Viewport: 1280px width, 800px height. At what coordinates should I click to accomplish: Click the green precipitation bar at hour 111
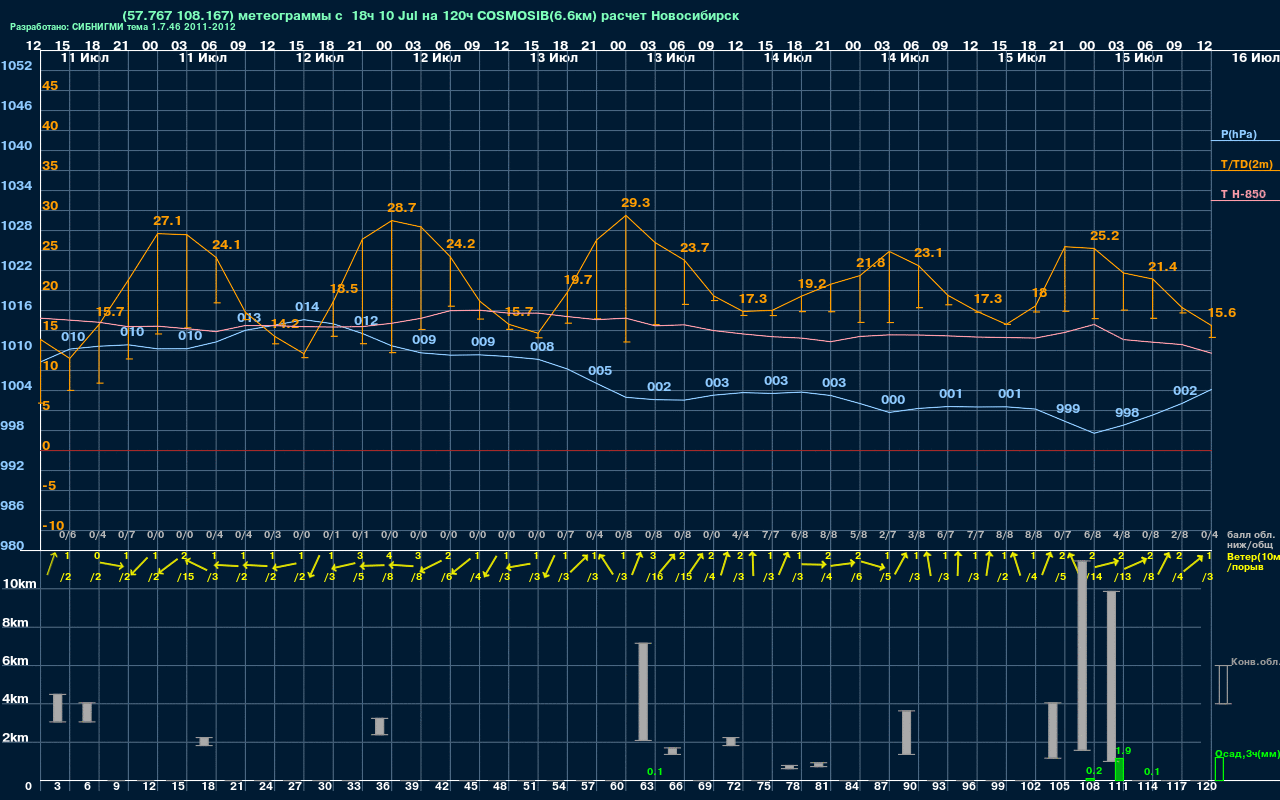[x=1119, y=770]
